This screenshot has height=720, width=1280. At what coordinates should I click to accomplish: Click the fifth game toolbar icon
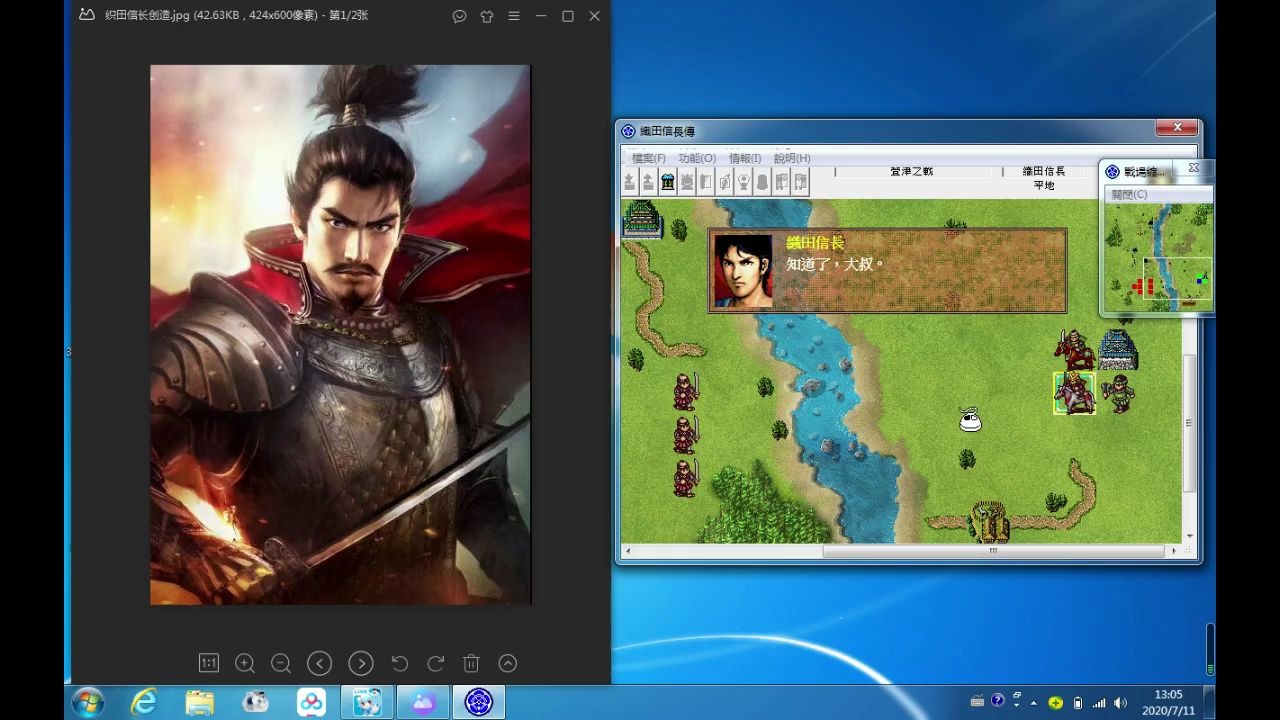(706, 181)
